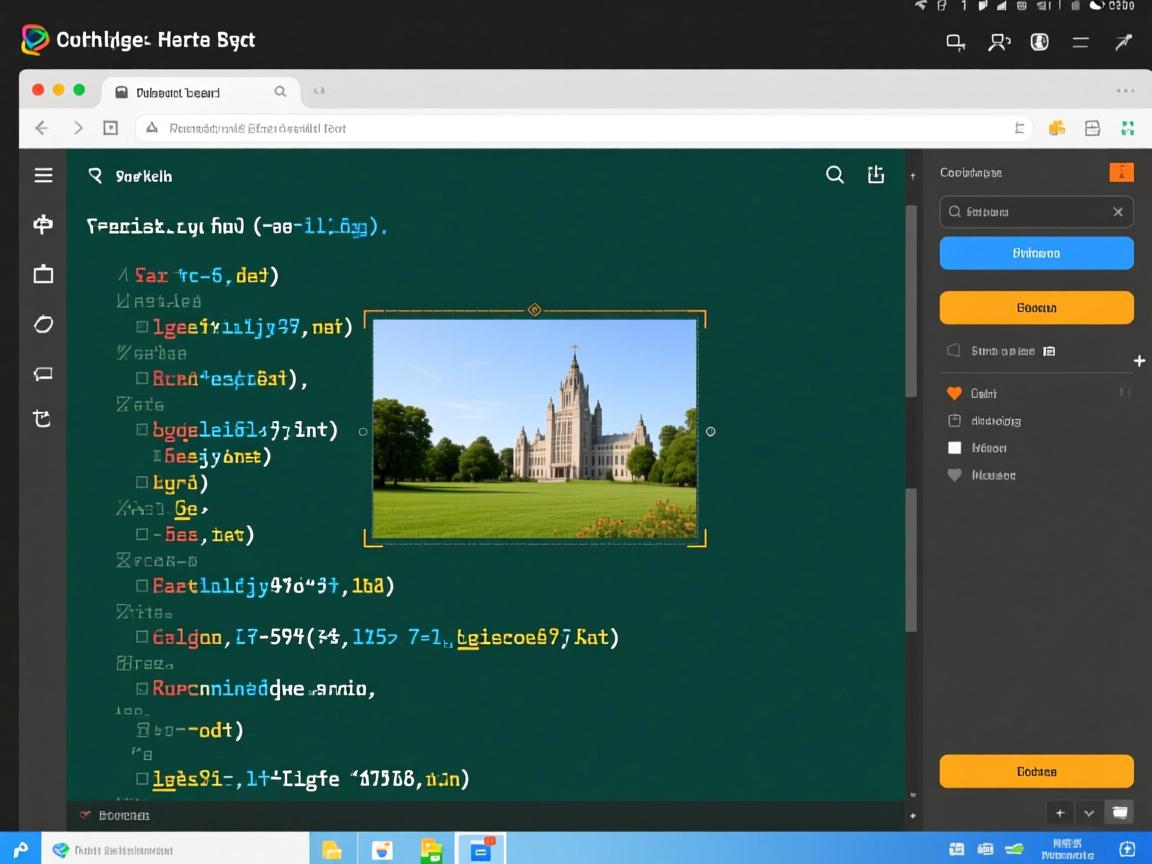Select the briefcase icon in the left sidebar

point(43,274)
